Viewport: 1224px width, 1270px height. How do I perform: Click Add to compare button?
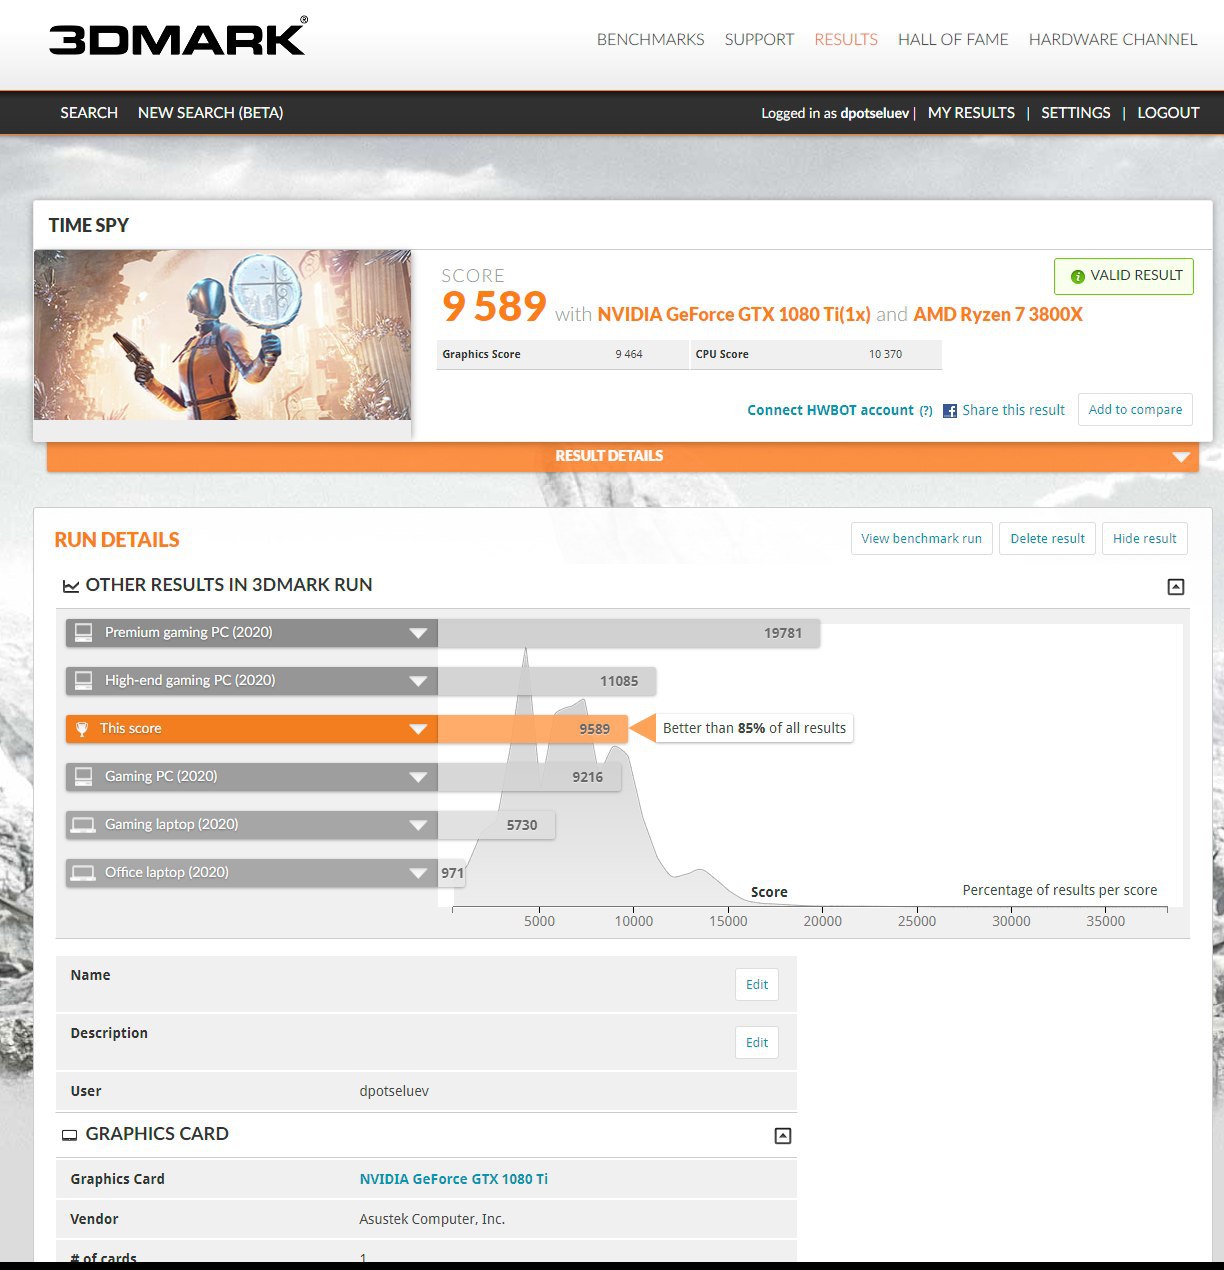(x=1135, y=410)
